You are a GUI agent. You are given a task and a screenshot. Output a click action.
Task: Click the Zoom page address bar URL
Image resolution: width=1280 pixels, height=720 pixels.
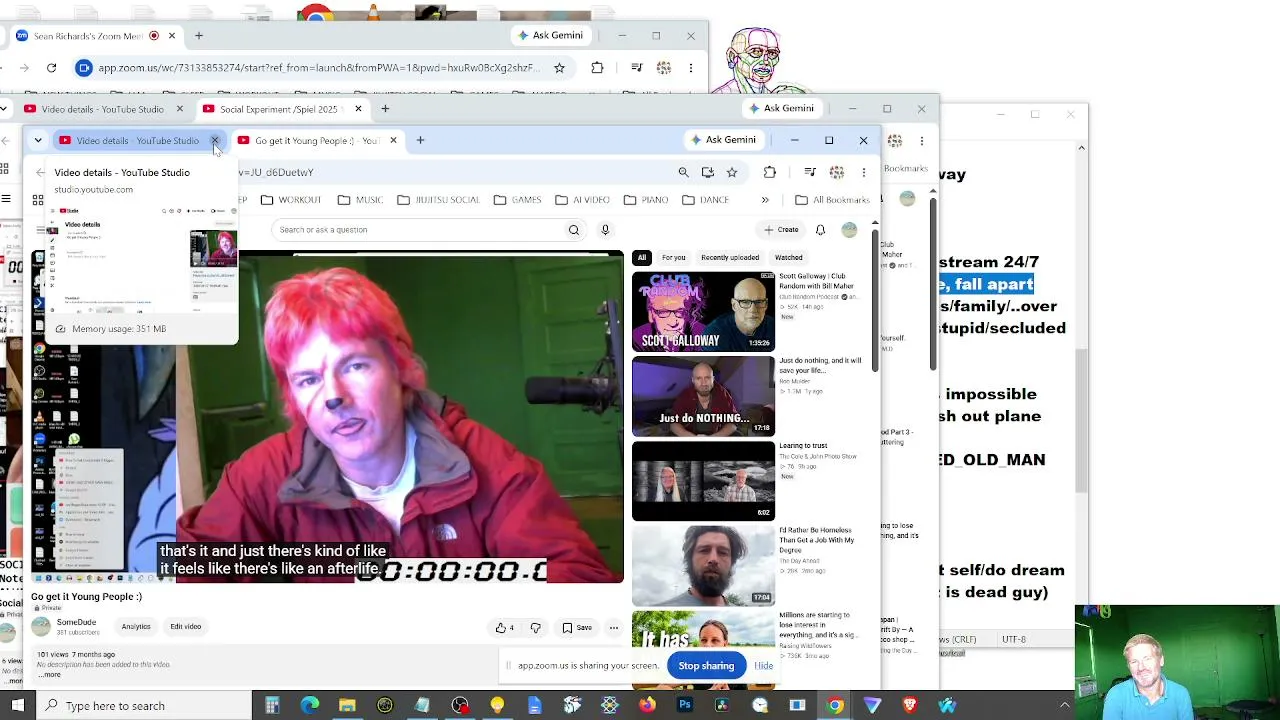(319, 68)
